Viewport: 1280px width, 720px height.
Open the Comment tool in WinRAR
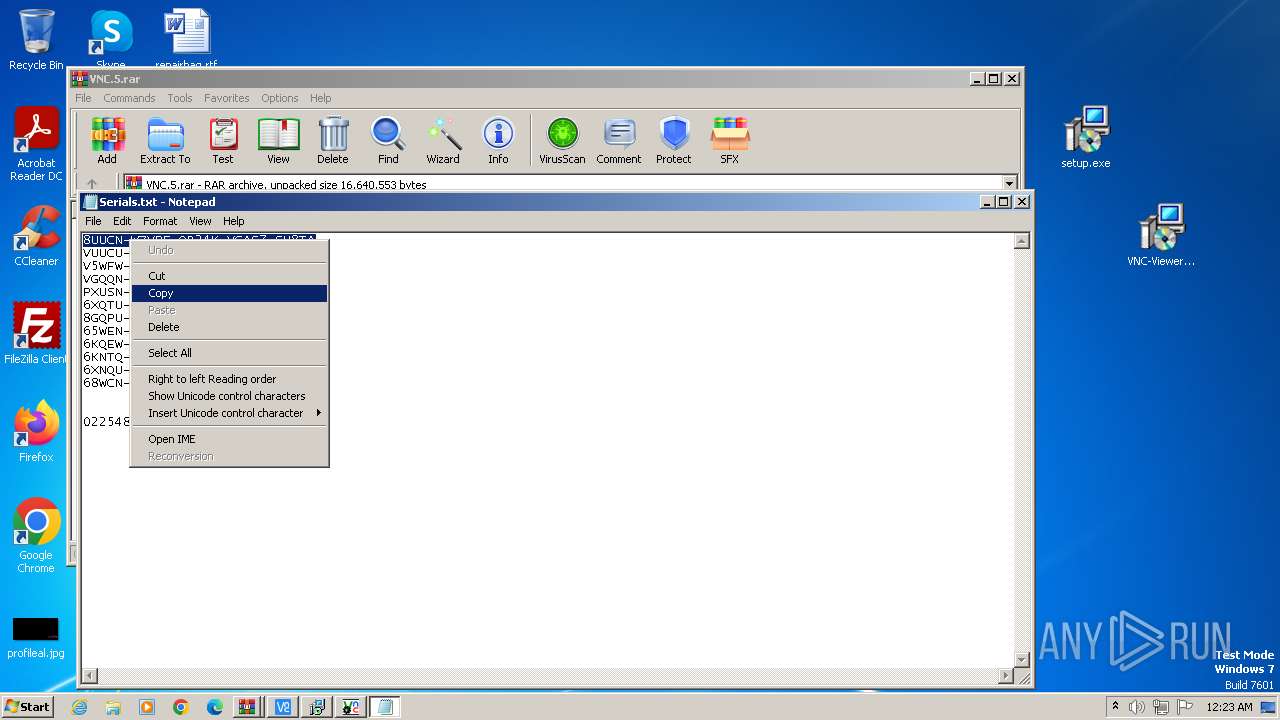click(619, 141)
